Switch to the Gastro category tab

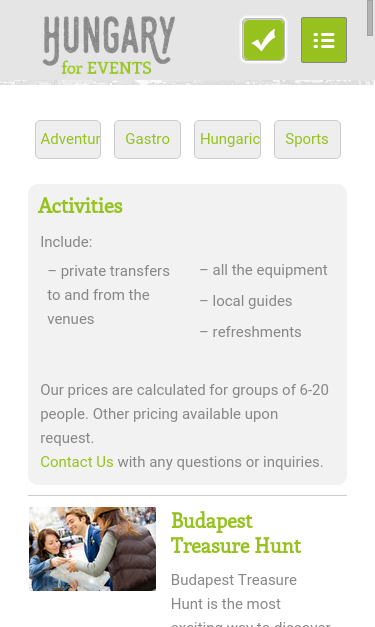[148, 139]
